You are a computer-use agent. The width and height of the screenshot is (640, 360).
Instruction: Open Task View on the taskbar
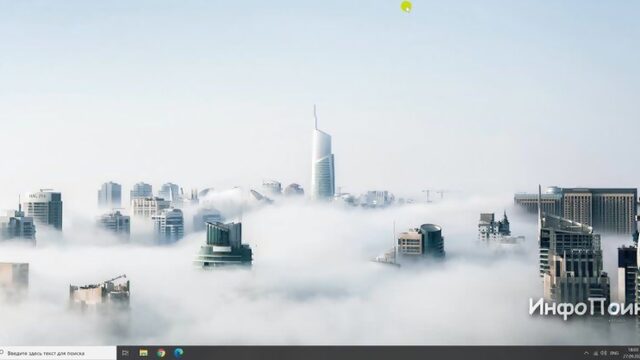tap(125, 353)
